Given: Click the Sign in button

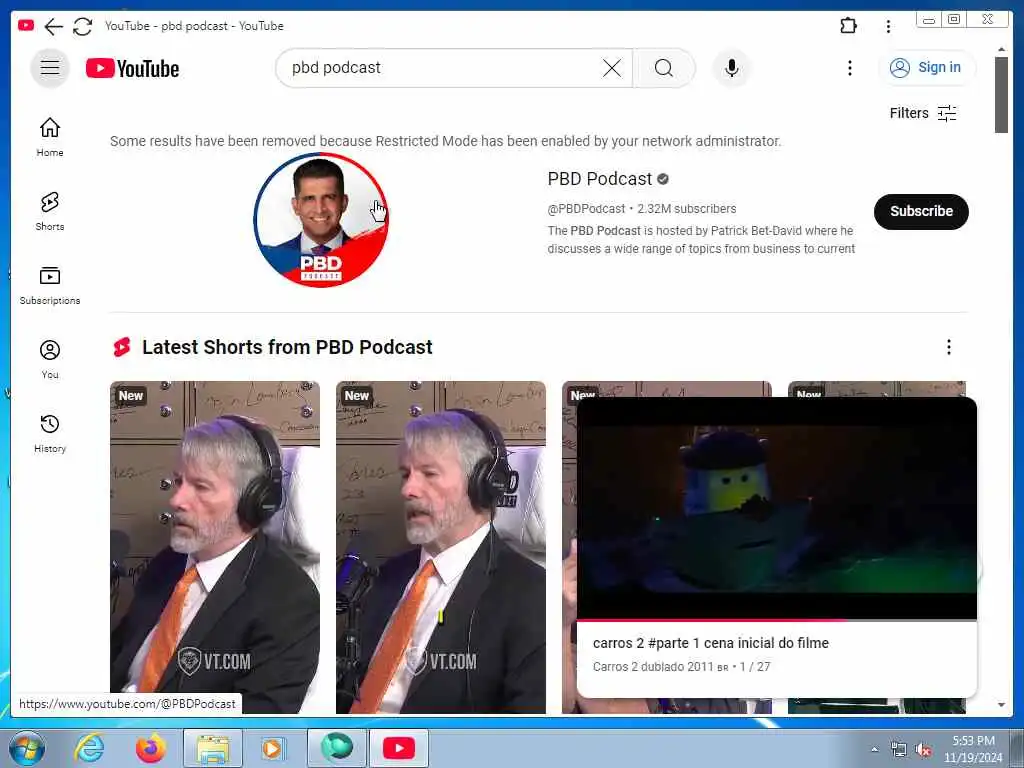Looking at the screenshot, I should pos(926,67).
